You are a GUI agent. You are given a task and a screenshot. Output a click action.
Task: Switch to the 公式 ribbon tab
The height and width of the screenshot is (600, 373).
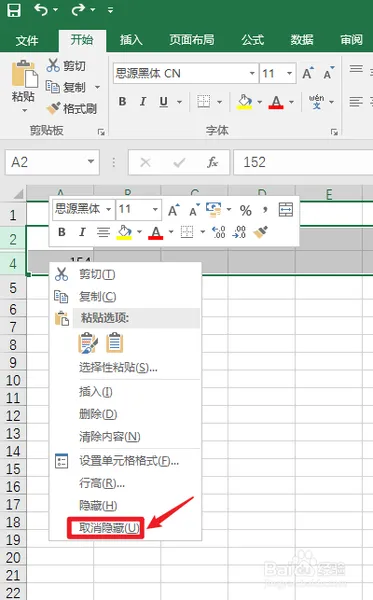click(x=253, y=40)
